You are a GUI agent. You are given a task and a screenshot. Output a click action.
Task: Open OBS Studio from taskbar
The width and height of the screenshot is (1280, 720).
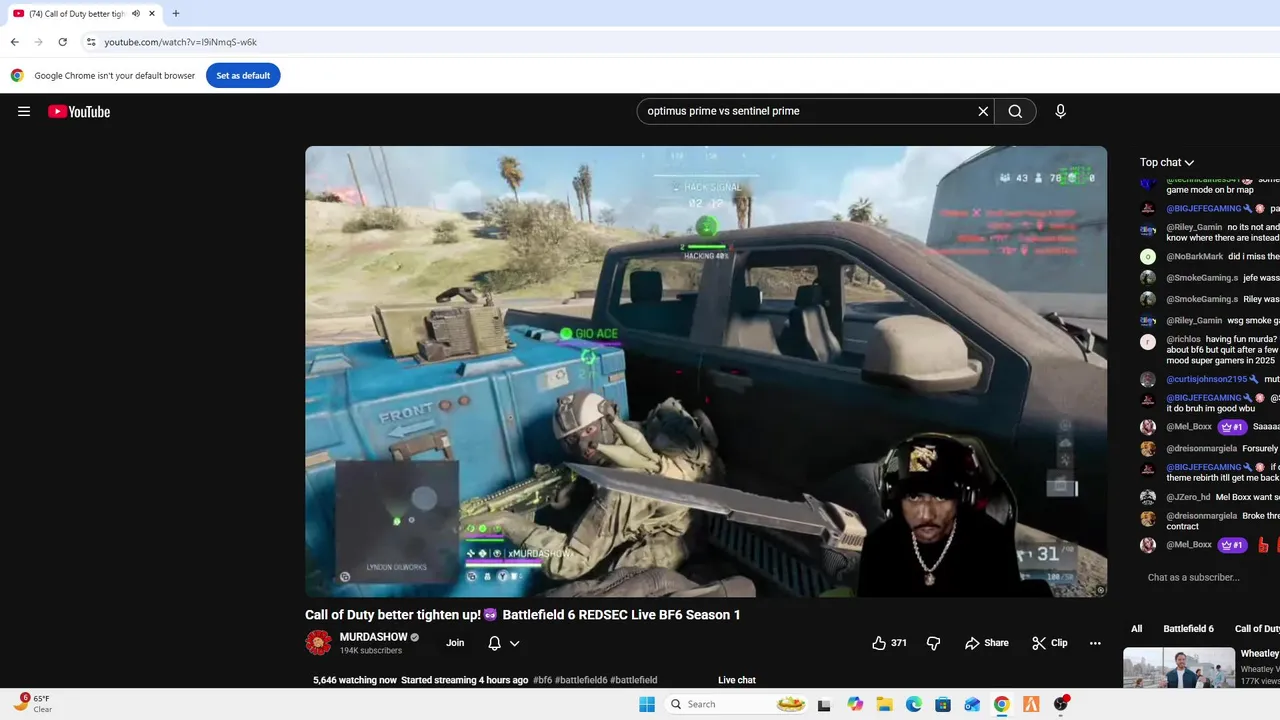(1061, 704)
